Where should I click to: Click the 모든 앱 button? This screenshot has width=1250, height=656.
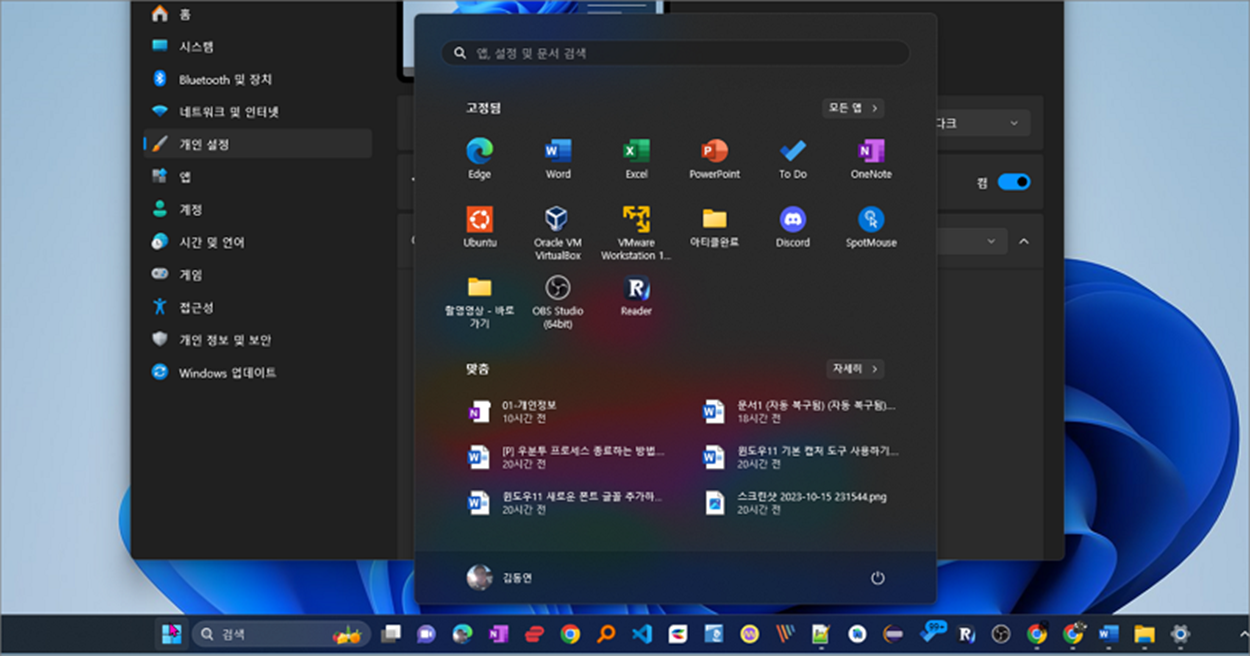853,108
